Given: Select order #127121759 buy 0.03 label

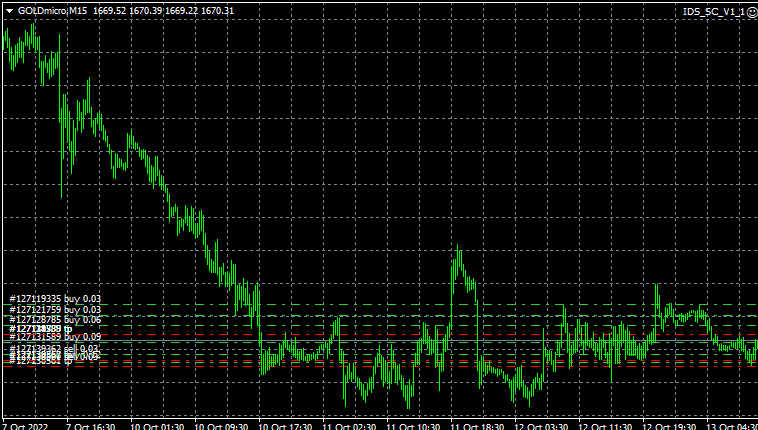Looking at the screenshot, I should (x=56, y=310).
